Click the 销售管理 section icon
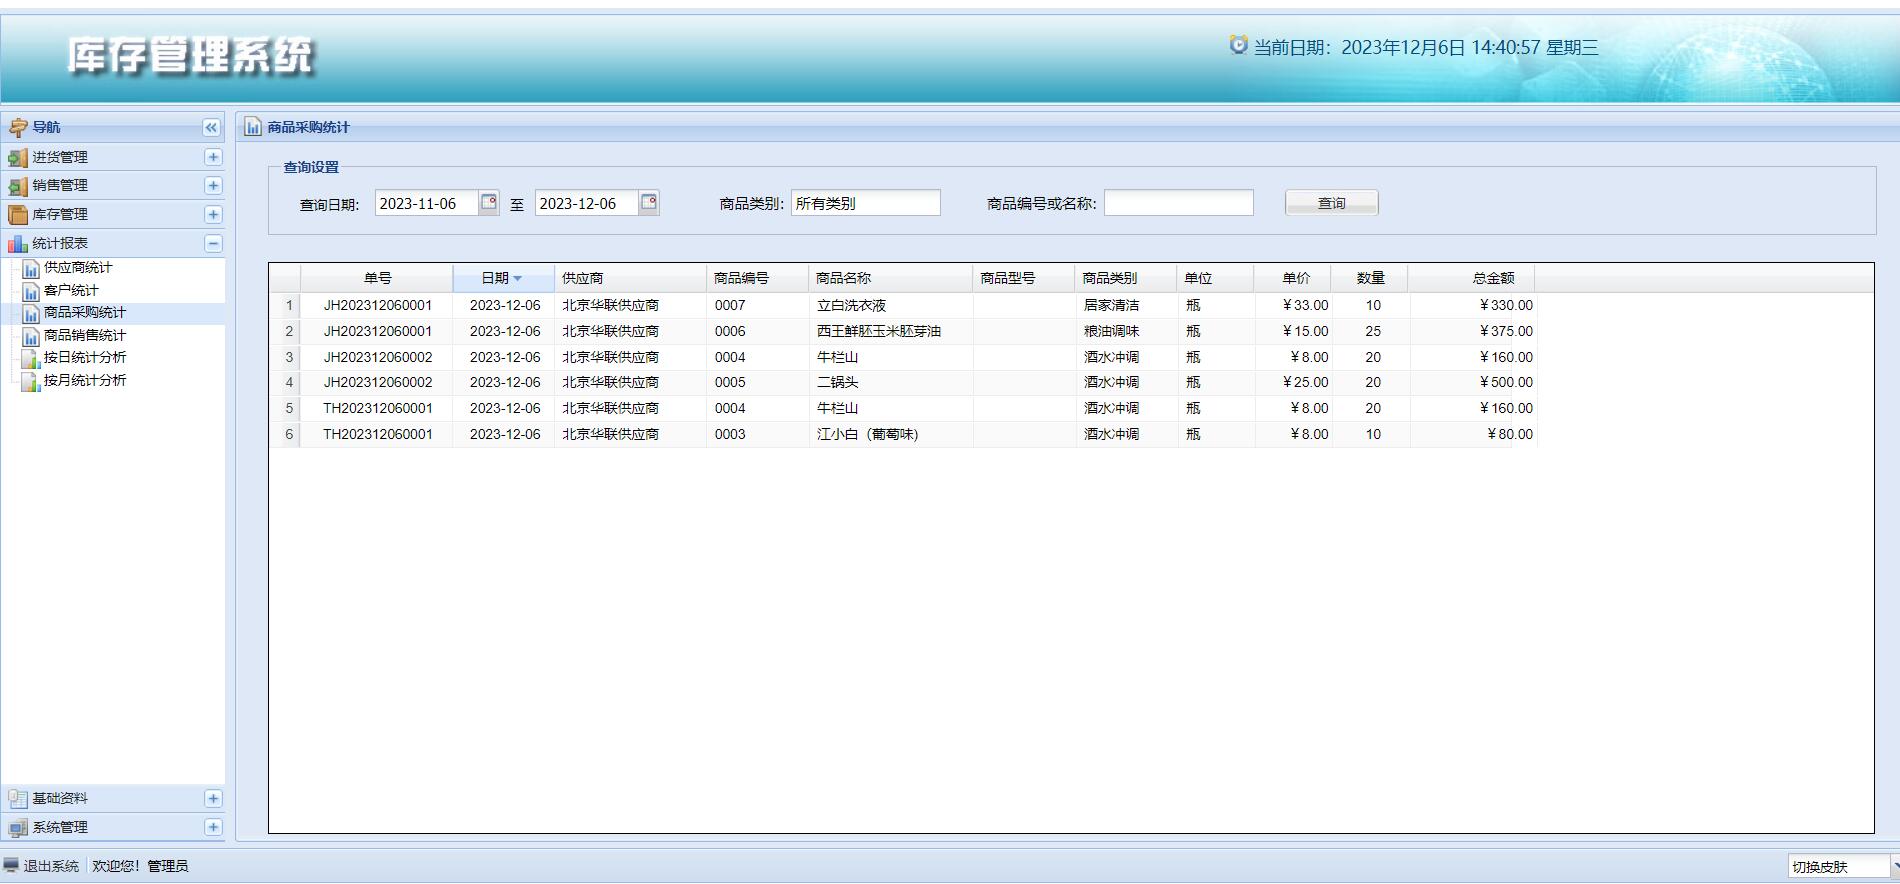This screenshot has width=1900, height=884. click(x=17, y=186)
